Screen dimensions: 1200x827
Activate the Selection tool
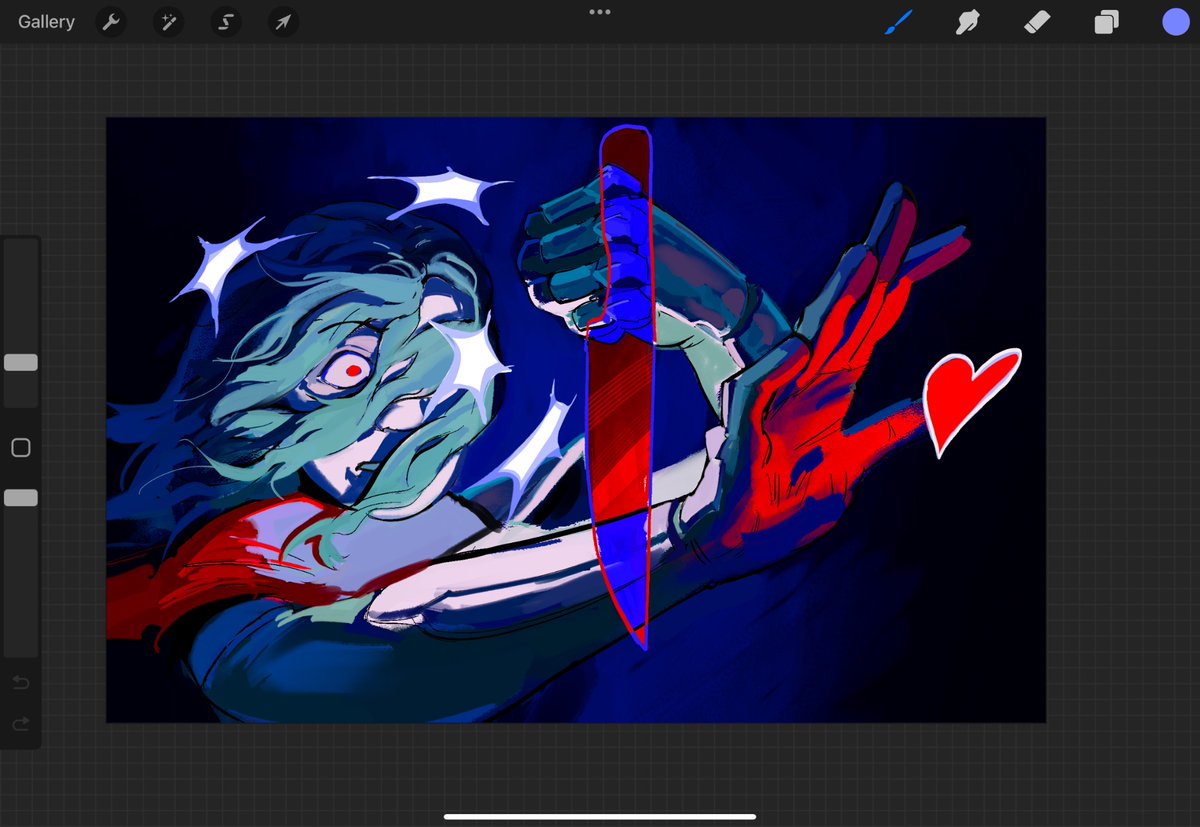point(226,22)
